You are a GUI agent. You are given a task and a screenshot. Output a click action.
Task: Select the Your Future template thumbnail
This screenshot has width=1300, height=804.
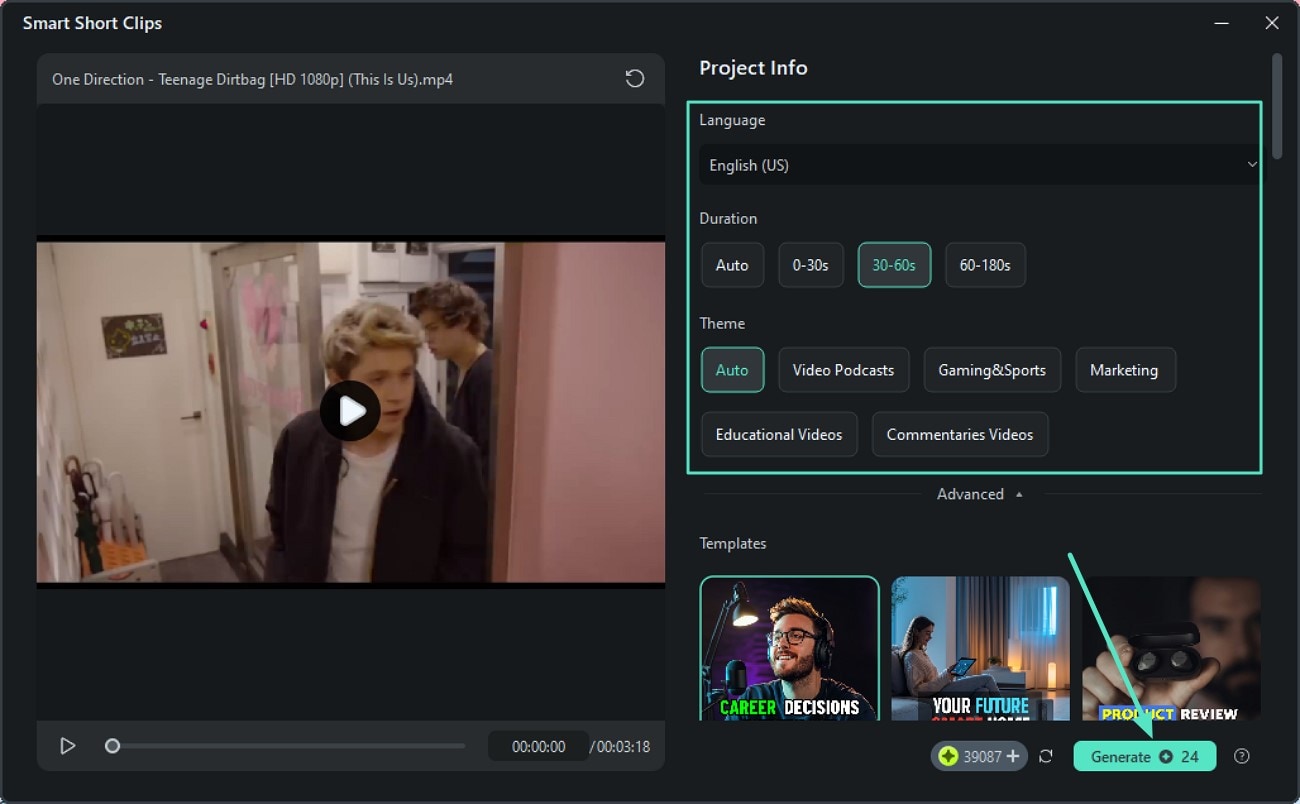980,648
